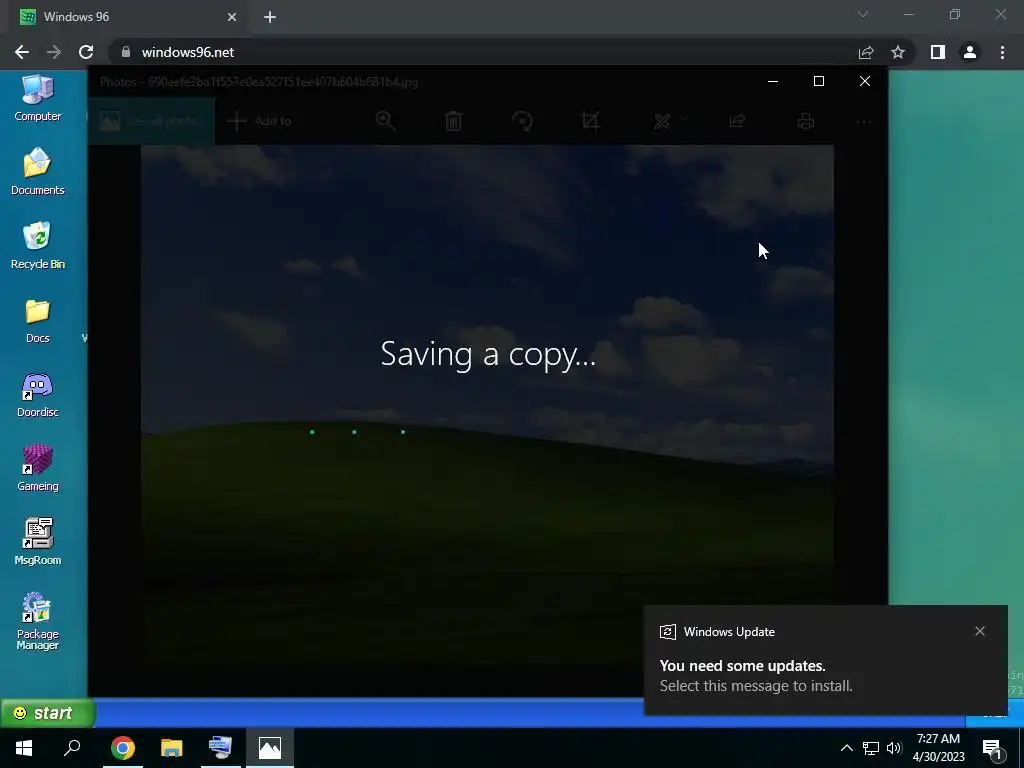Viewport: 1024px width, 768px height.
Task: Click the volume speaker tray icon
Action: [894, 748]
